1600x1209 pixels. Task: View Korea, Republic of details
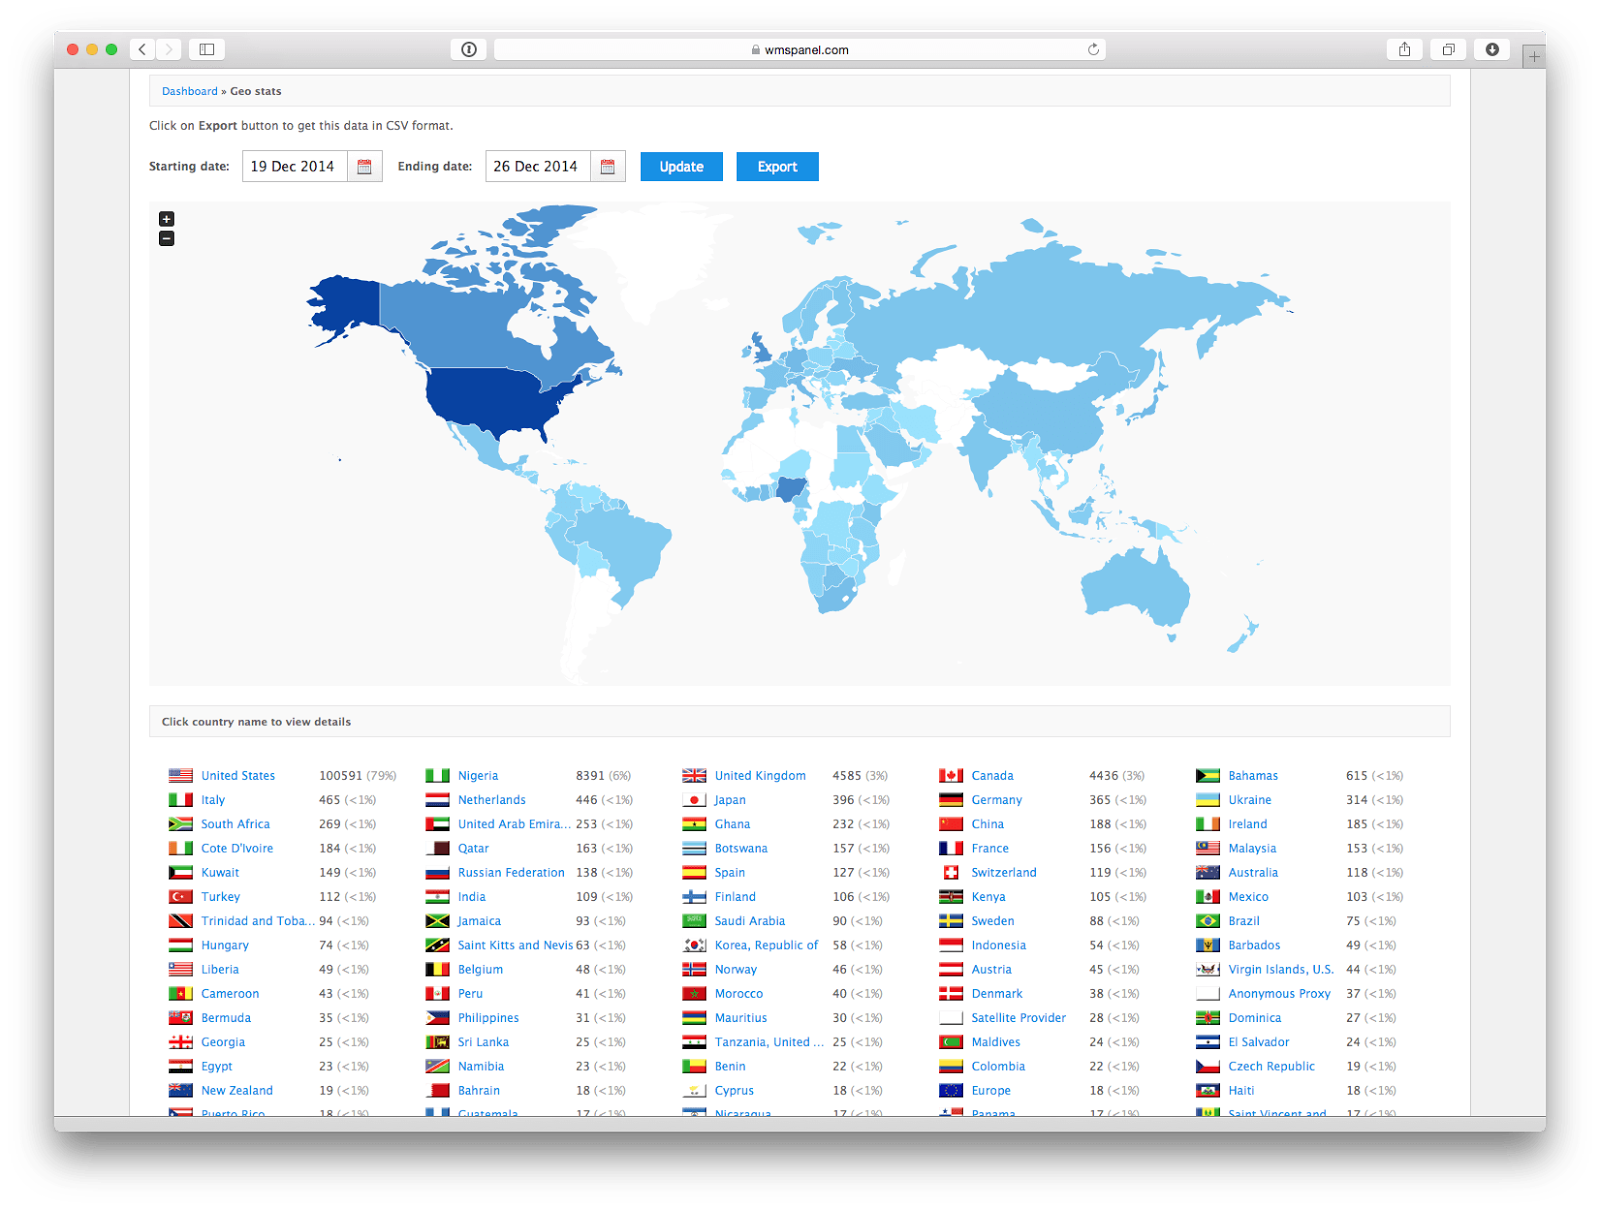click(x=766, y=945)
